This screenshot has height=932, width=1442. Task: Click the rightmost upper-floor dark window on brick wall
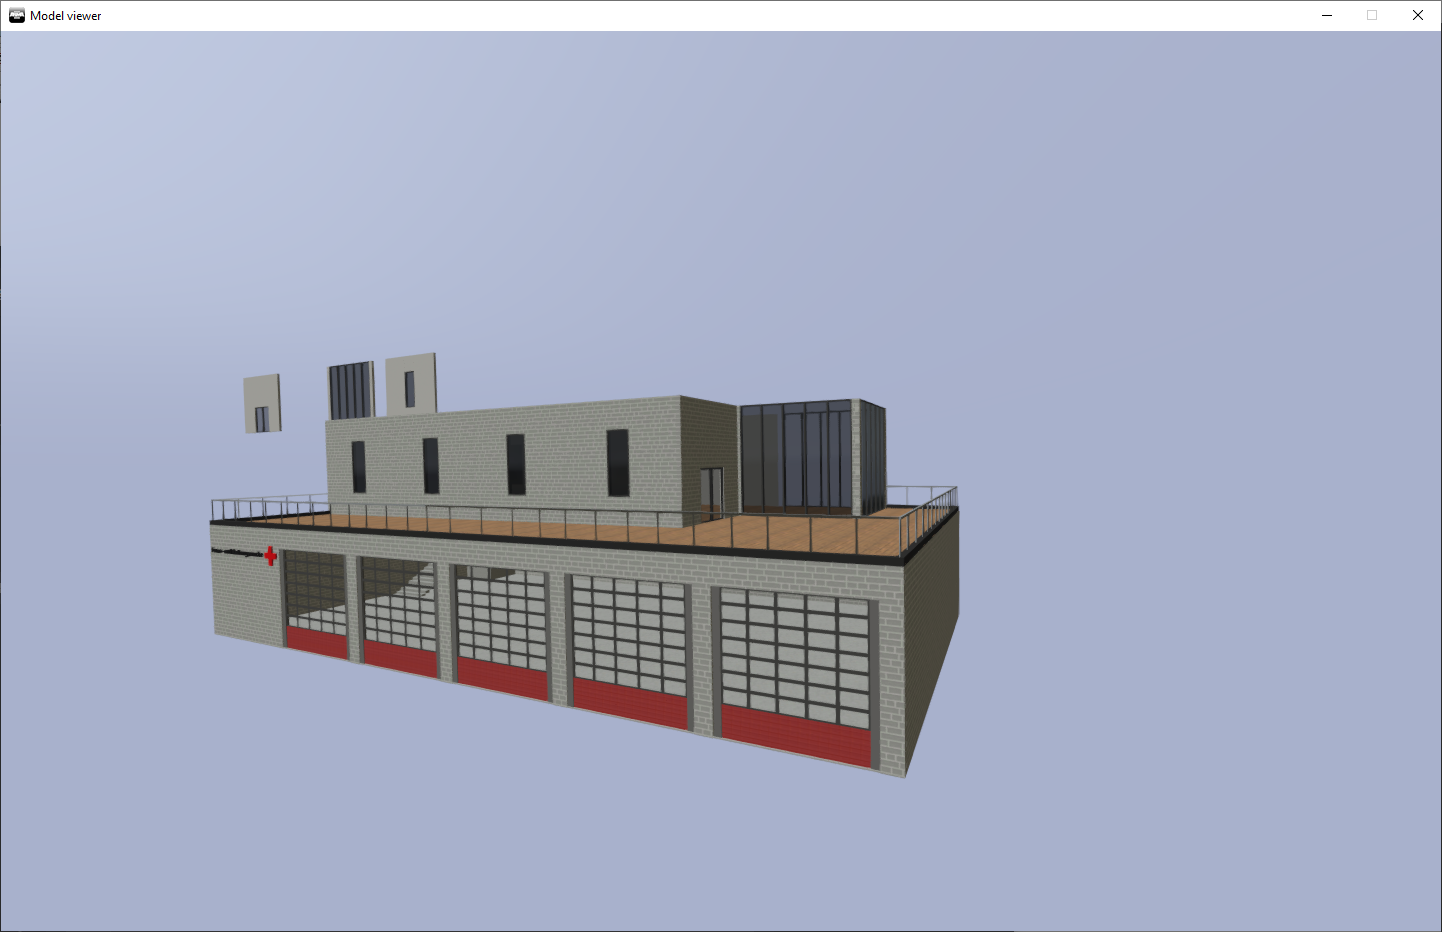point(618,462)
